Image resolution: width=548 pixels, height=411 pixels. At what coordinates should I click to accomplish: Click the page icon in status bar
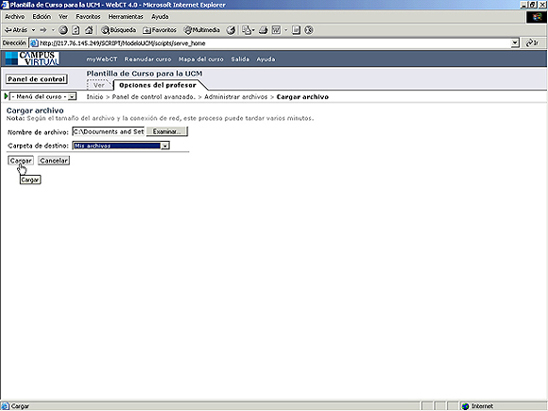click(5, 406)
